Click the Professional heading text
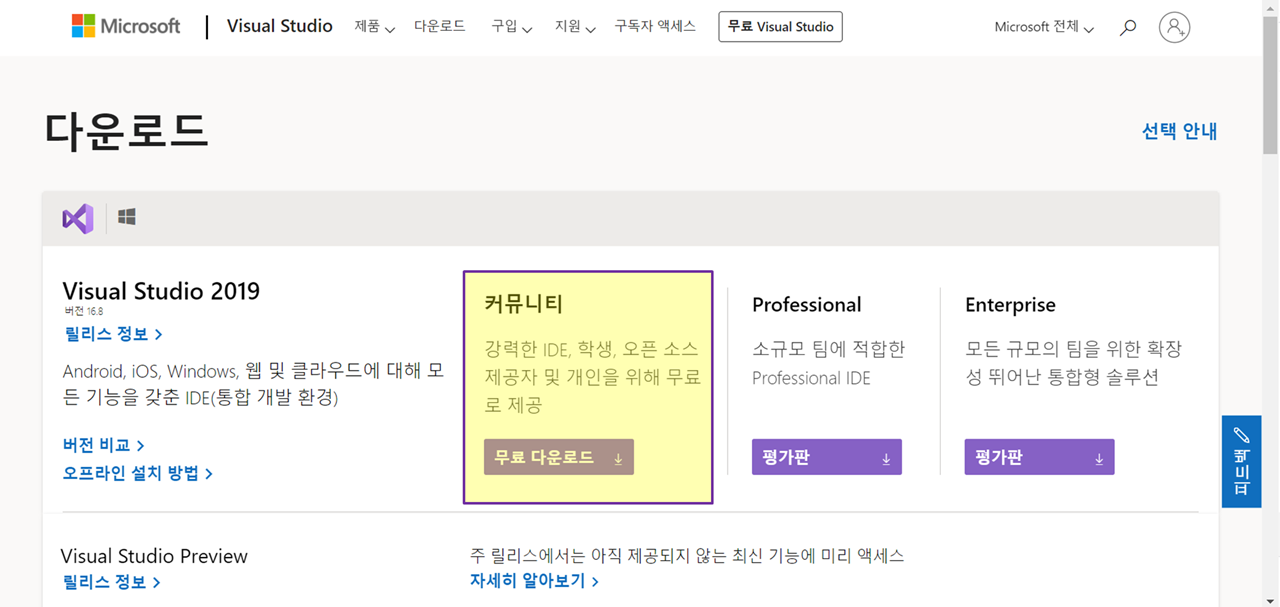1280x607 pixels. pos(806,305)
